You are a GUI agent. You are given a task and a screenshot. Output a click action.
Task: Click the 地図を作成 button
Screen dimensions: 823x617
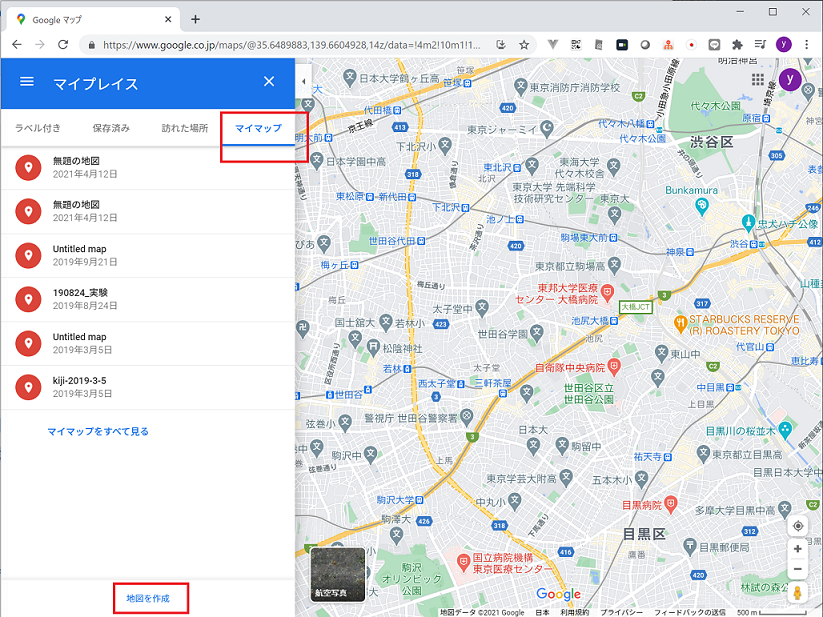[150, 597]
